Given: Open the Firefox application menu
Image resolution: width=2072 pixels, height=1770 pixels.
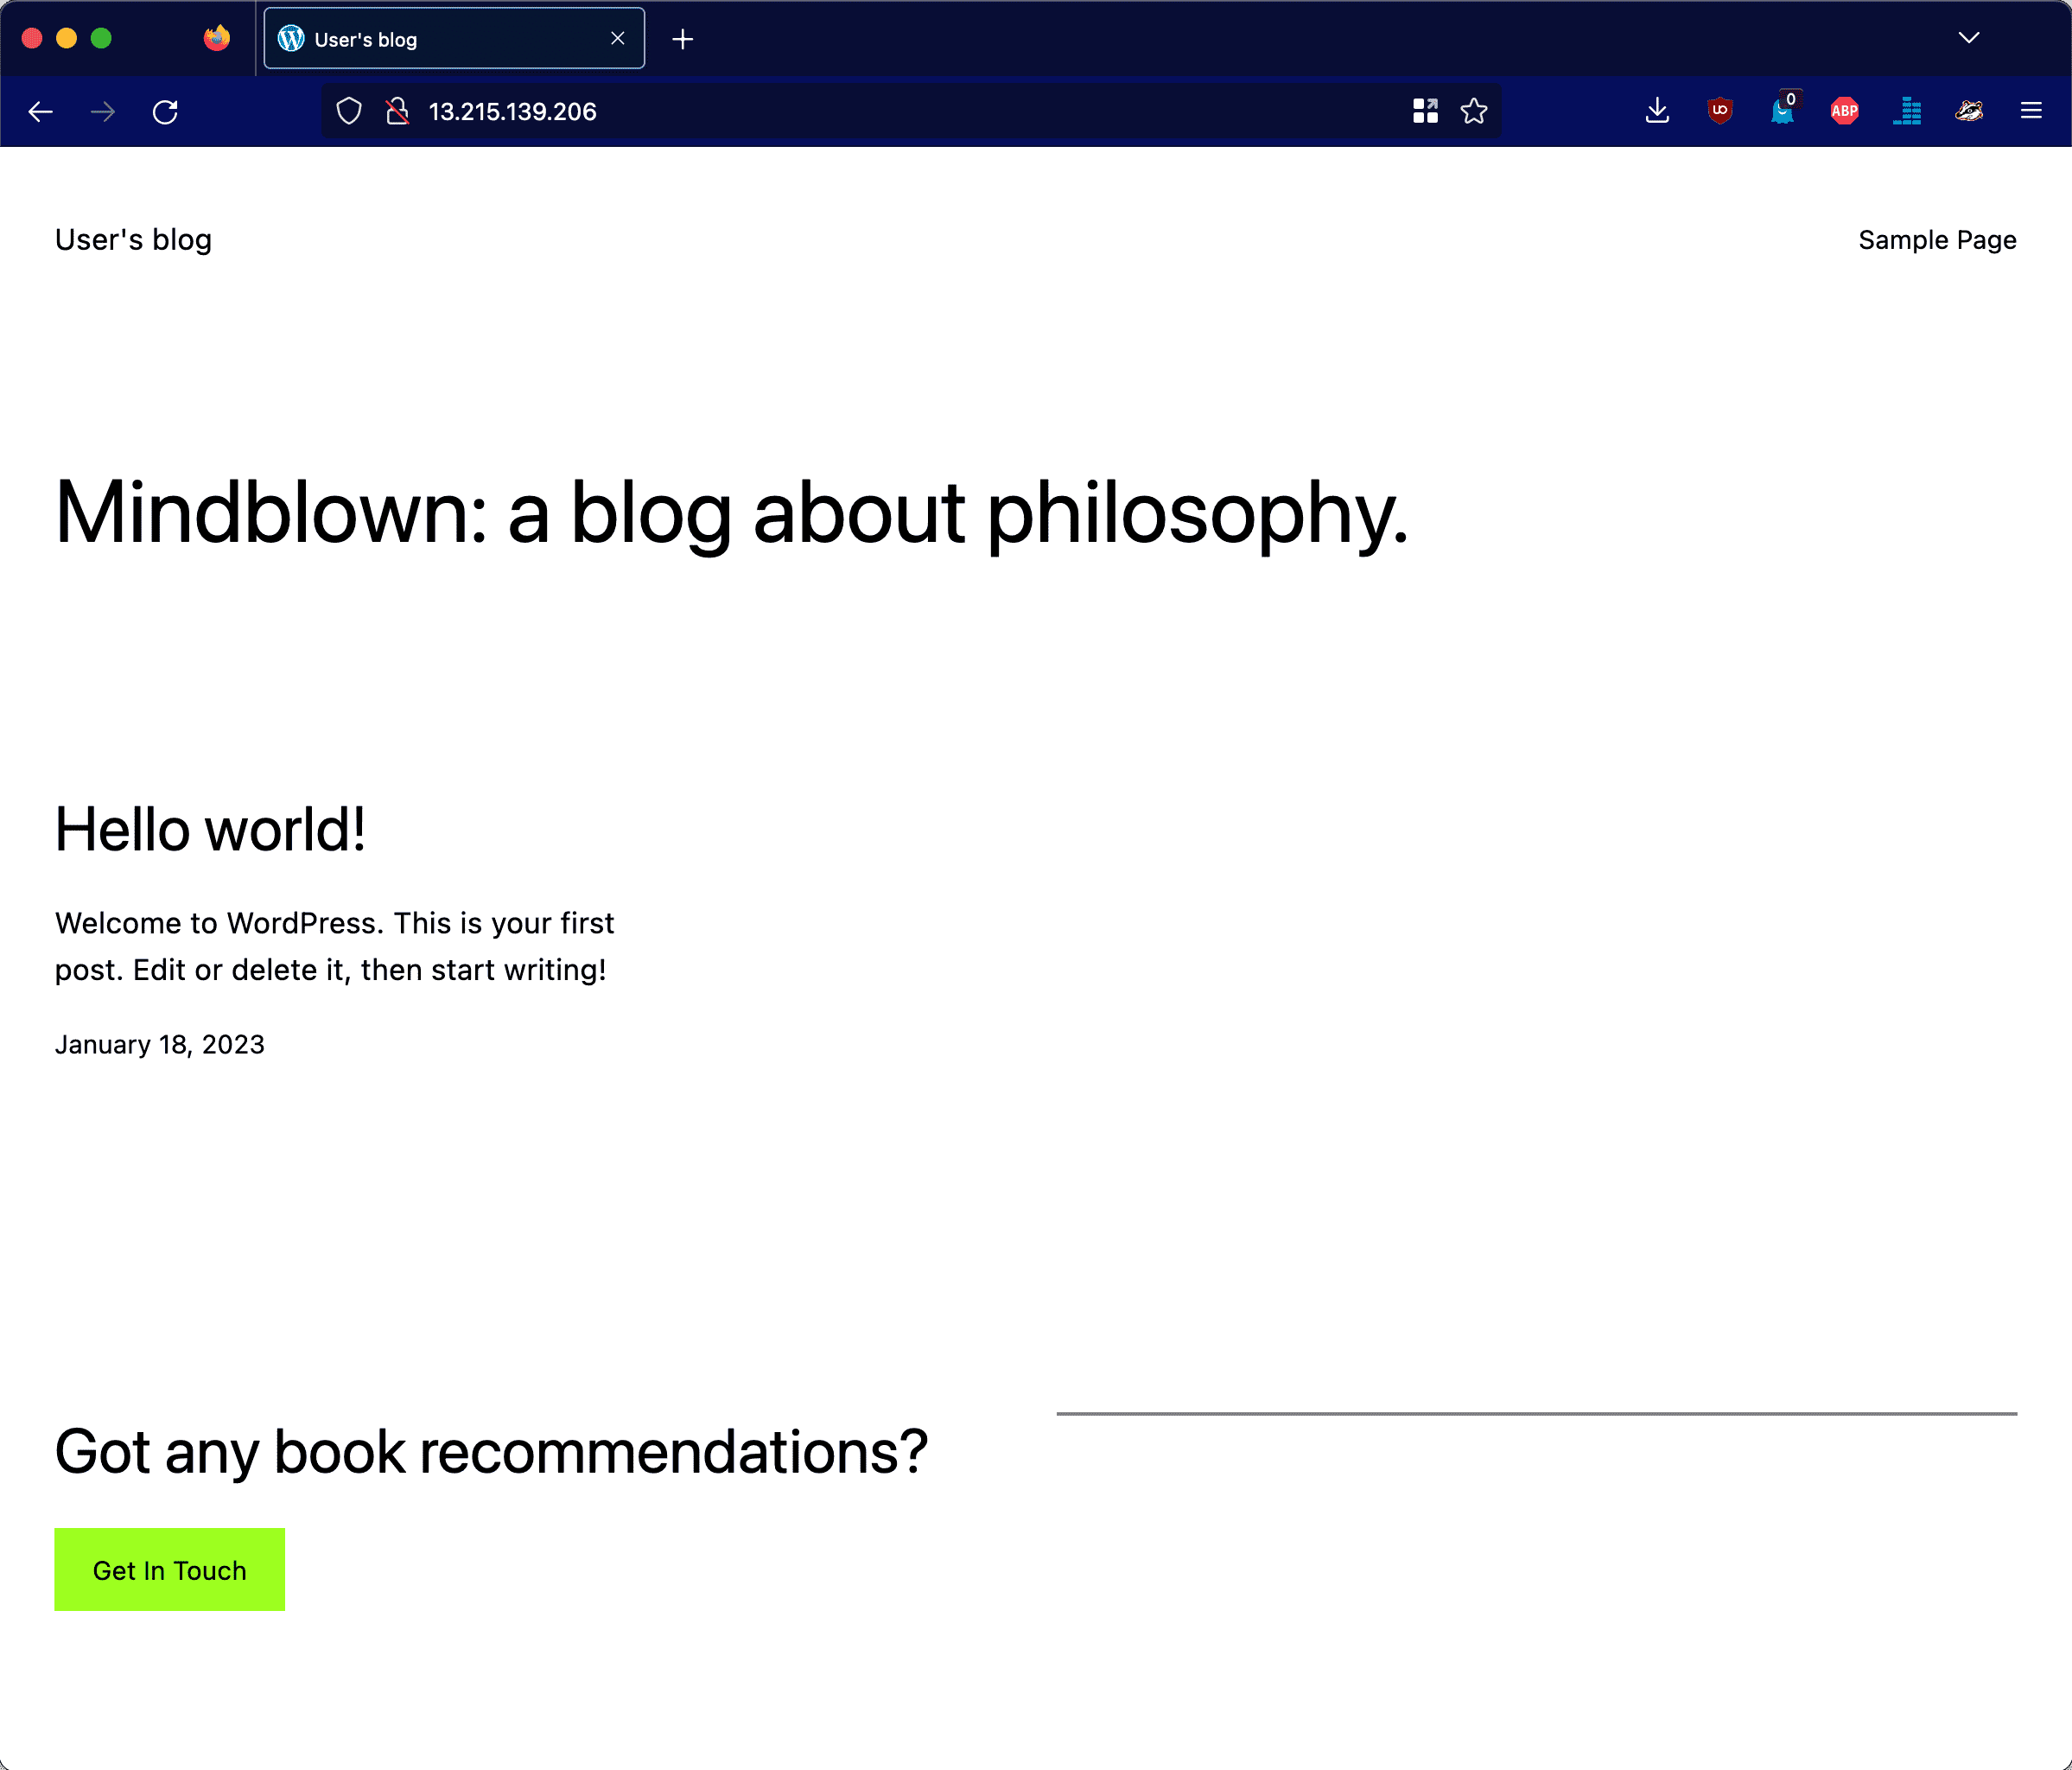Looking at the screenshot, I should coord(2031,111).
